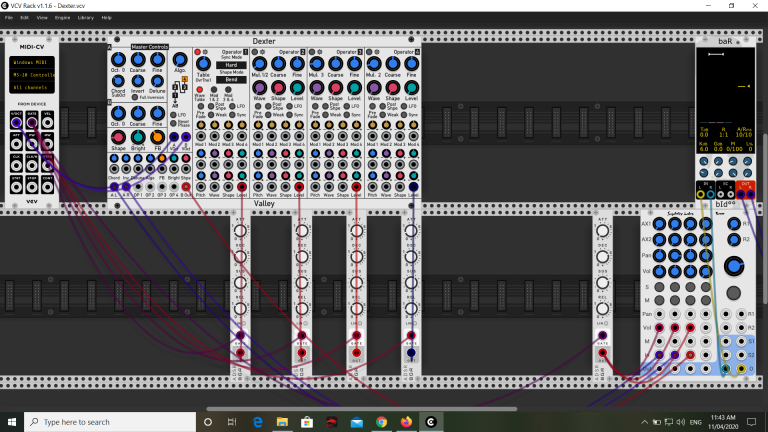Open the 'MS-20 Controller' device selector
Screen dimensions: 768x432
coord(32,75)
